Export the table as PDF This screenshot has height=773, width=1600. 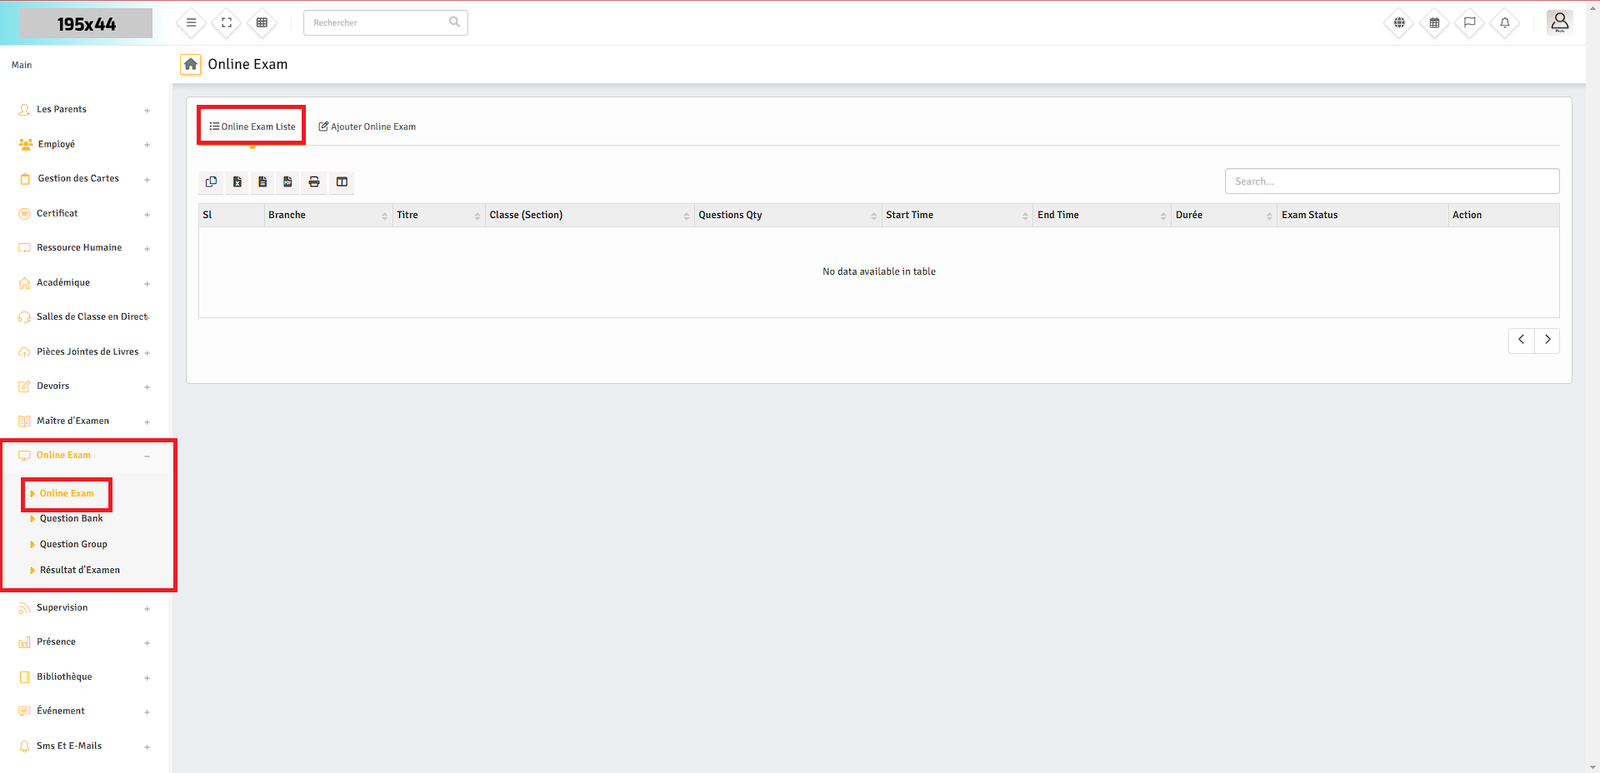288,182
